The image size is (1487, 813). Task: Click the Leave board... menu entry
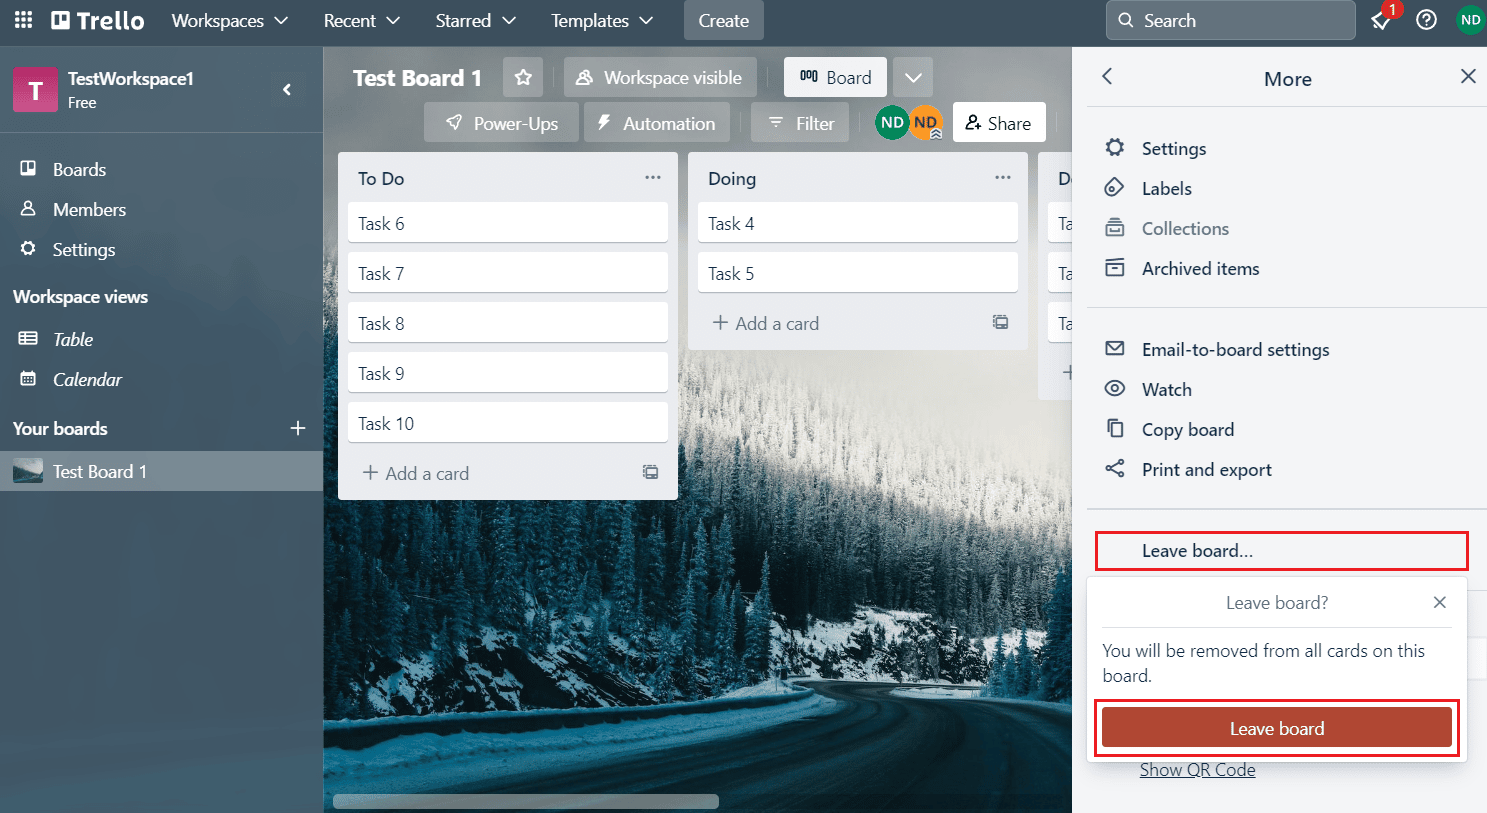coord(1282,551)
